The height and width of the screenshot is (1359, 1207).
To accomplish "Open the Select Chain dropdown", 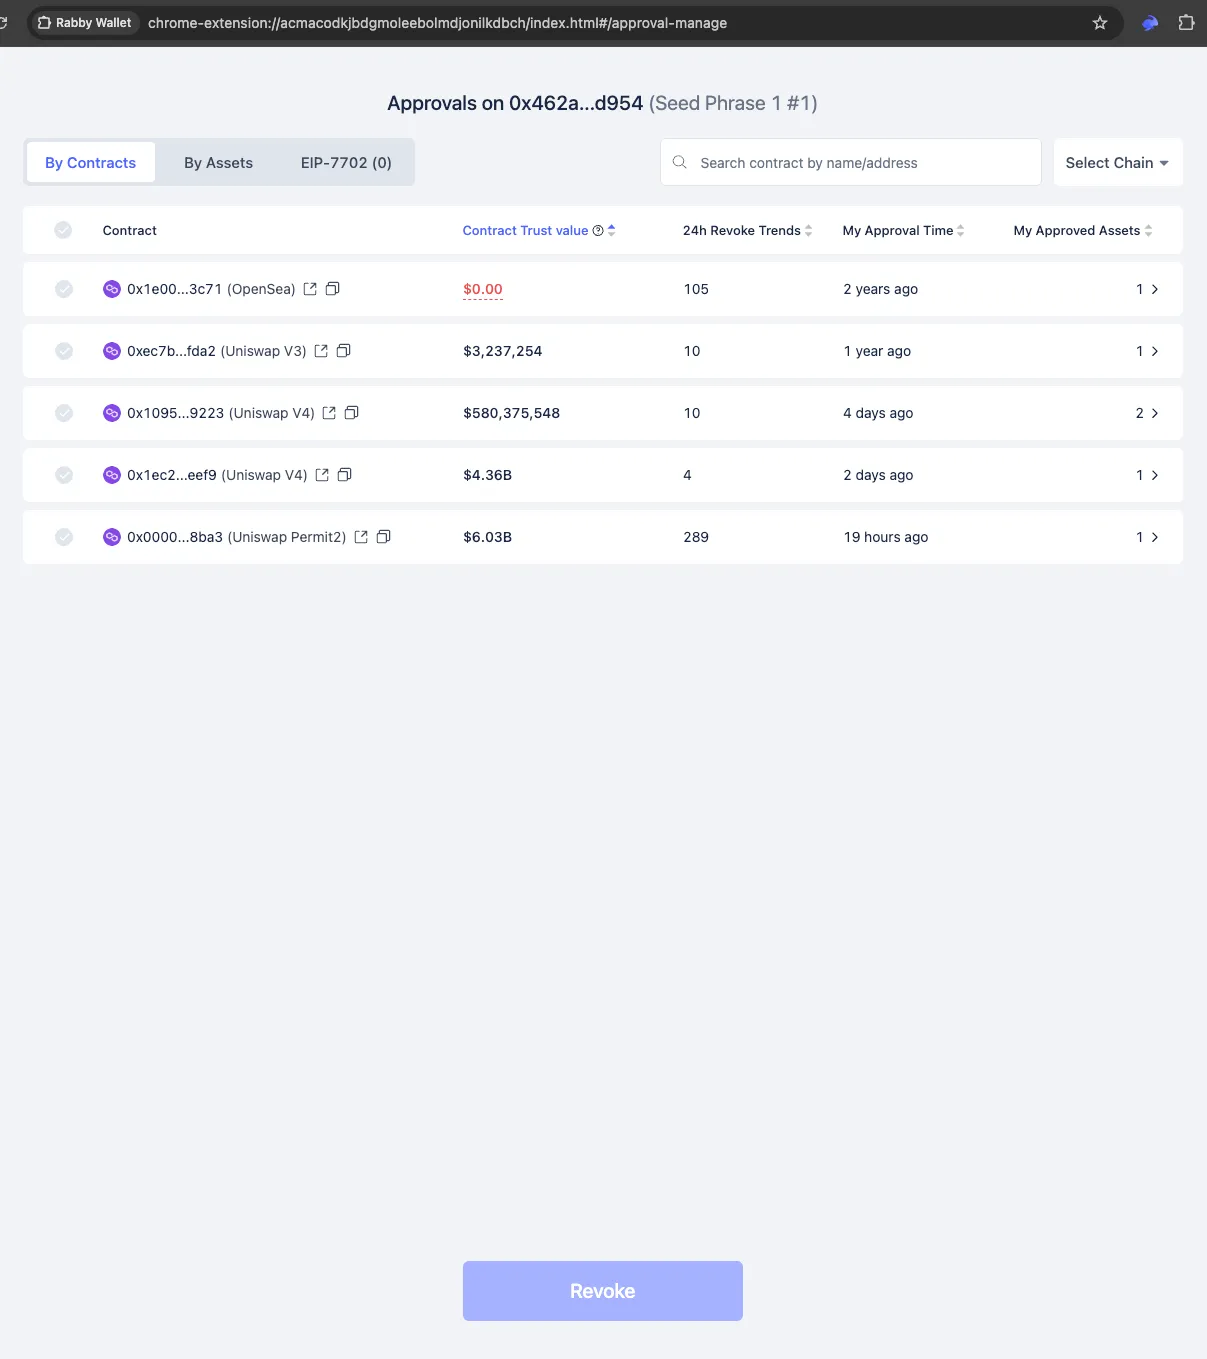I will tap(1117, 162).
